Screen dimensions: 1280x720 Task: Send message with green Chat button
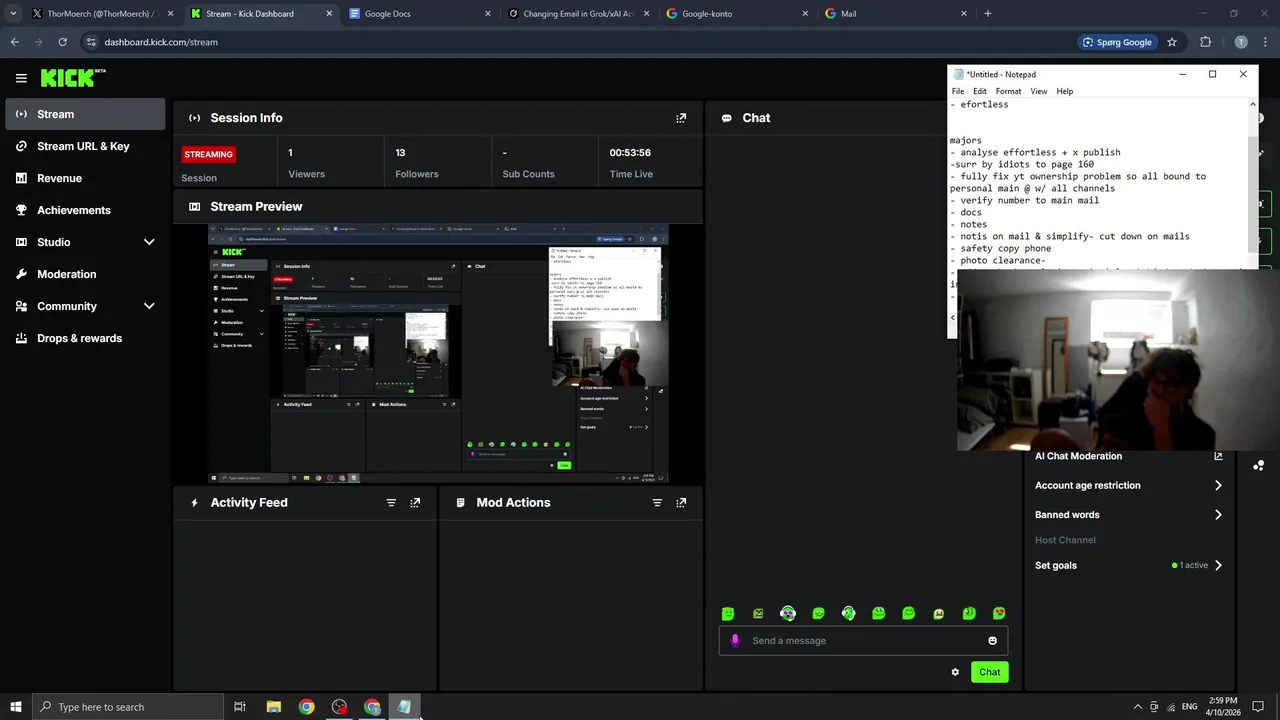[989, 672]
